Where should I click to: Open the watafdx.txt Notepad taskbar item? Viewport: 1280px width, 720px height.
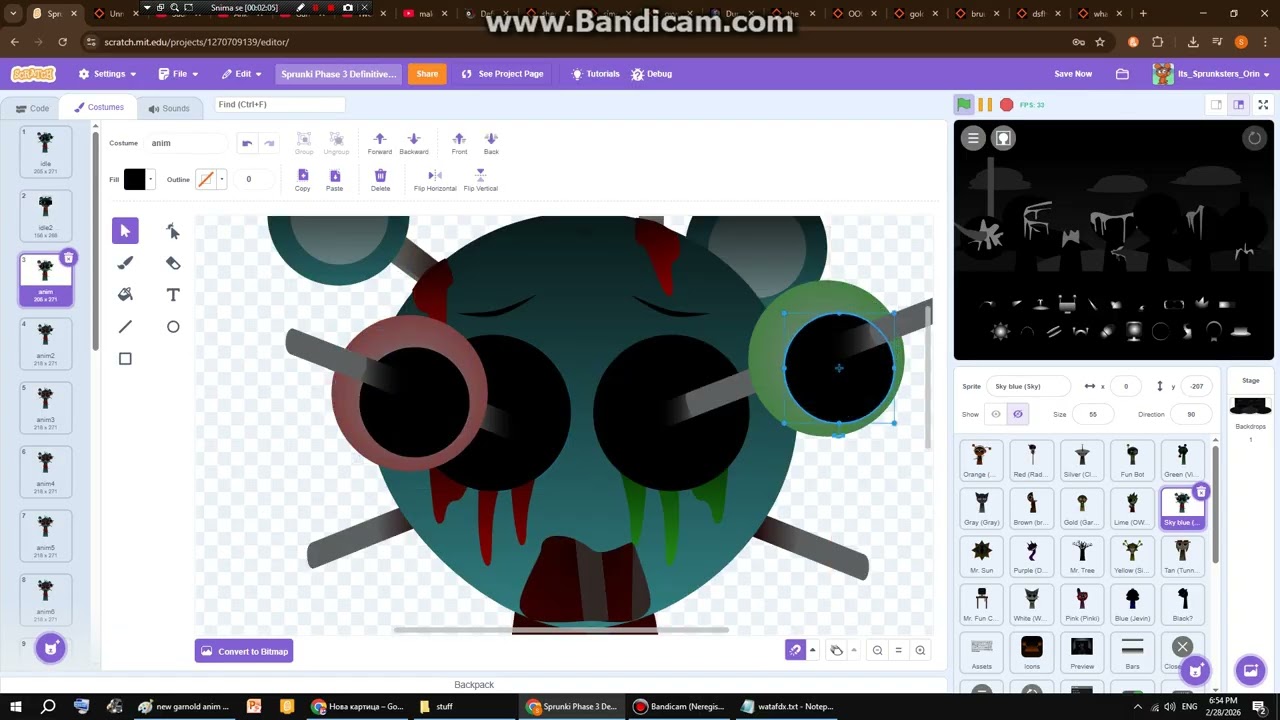click(x=787, y=706)
